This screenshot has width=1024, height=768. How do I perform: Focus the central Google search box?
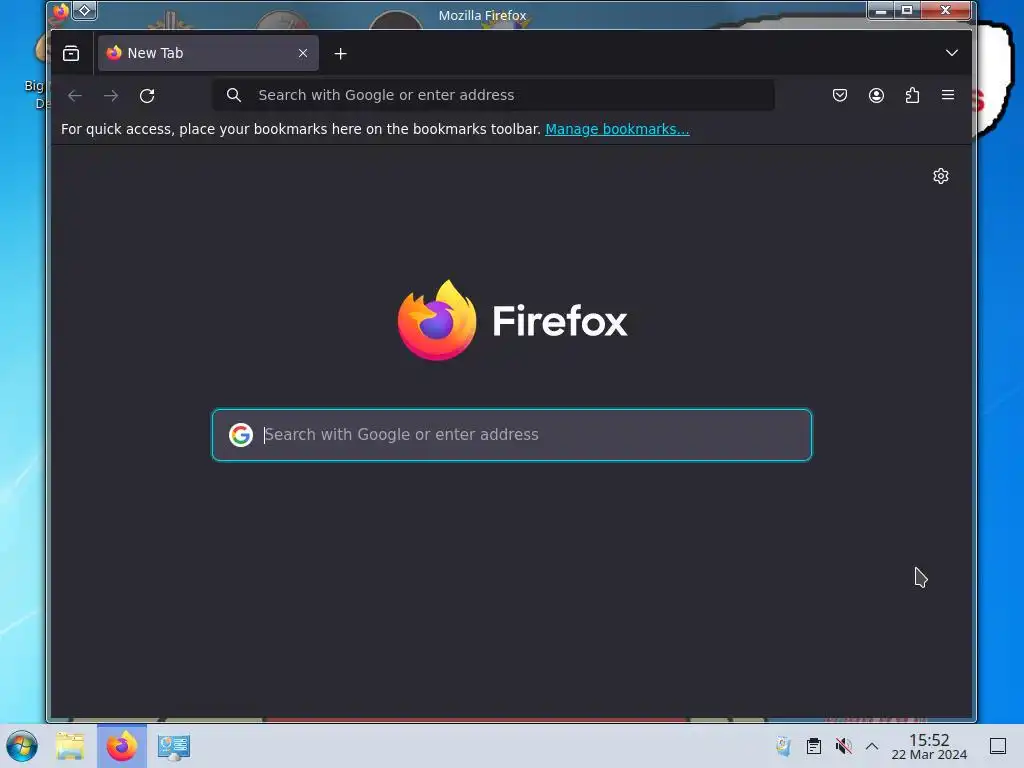click(x=512, y=435)
